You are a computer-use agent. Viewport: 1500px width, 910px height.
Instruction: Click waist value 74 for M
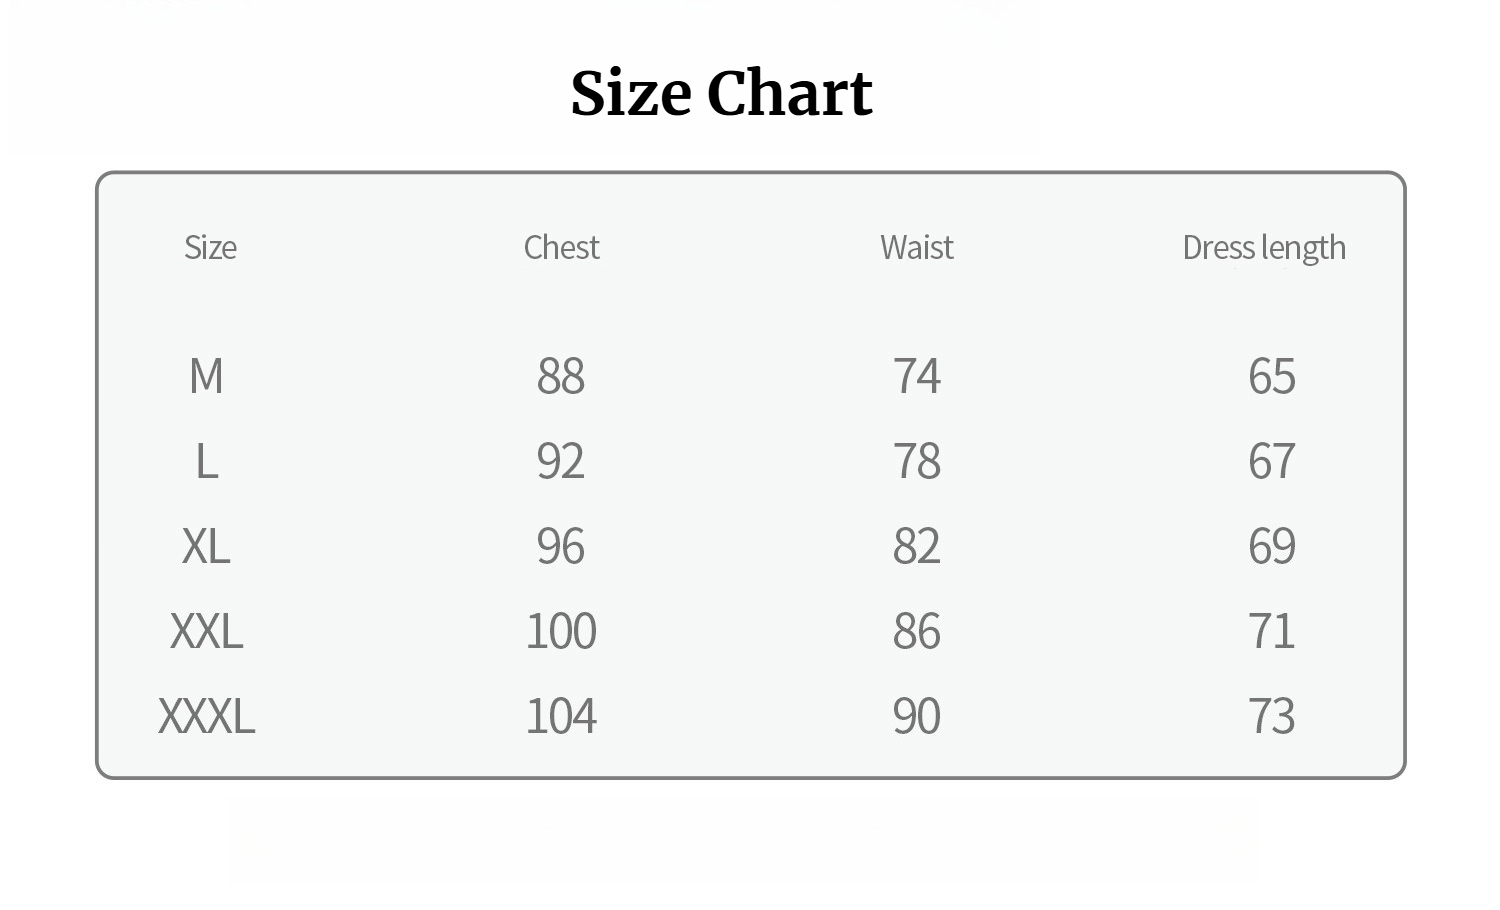click(x=917, y=376)
